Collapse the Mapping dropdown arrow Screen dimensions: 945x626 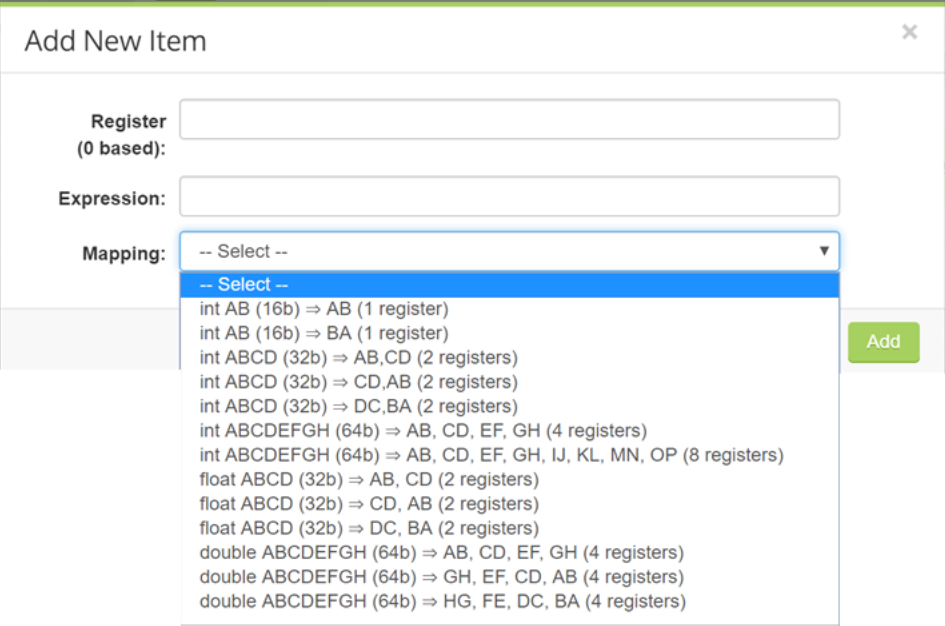(824, 251)
